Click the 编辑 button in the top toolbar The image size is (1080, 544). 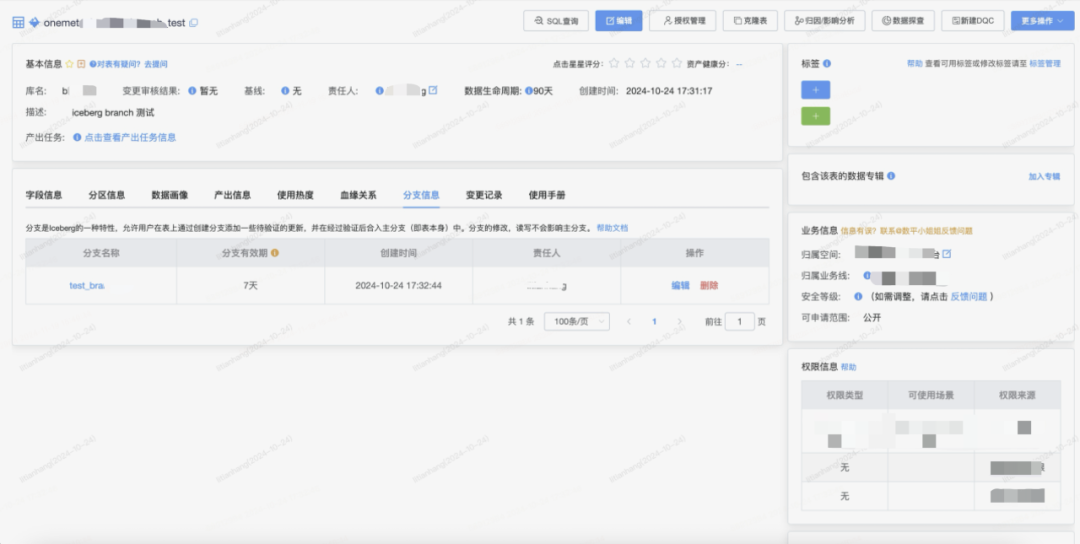(x=619, y=21)
